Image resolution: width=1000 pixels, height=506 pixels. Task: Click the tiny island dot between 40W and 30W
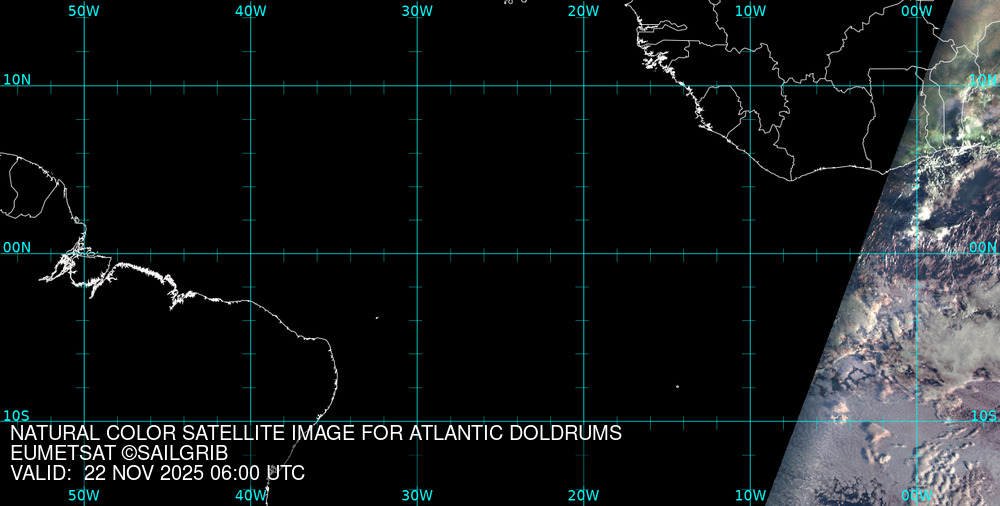377,318
